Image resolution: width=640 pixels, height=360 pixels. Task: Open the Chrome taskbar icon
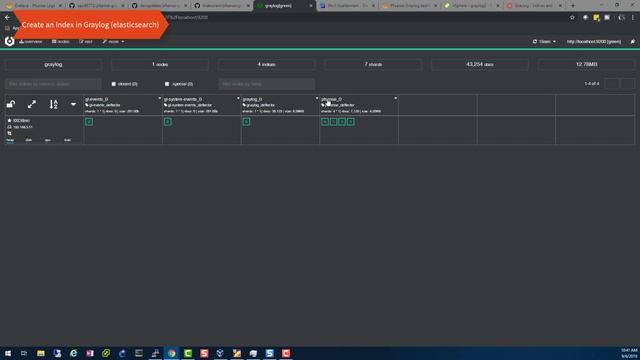[171, 353]
